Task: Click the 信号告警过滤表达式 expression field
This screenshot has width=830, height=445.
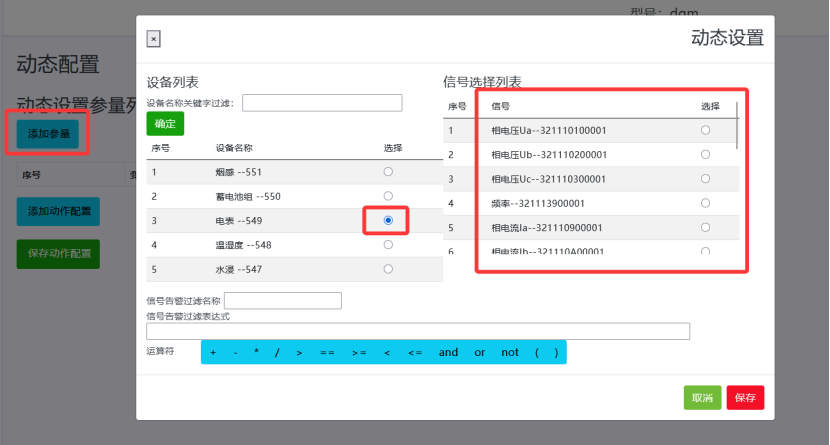Action: pyautogui.click(x=417, y=331)
